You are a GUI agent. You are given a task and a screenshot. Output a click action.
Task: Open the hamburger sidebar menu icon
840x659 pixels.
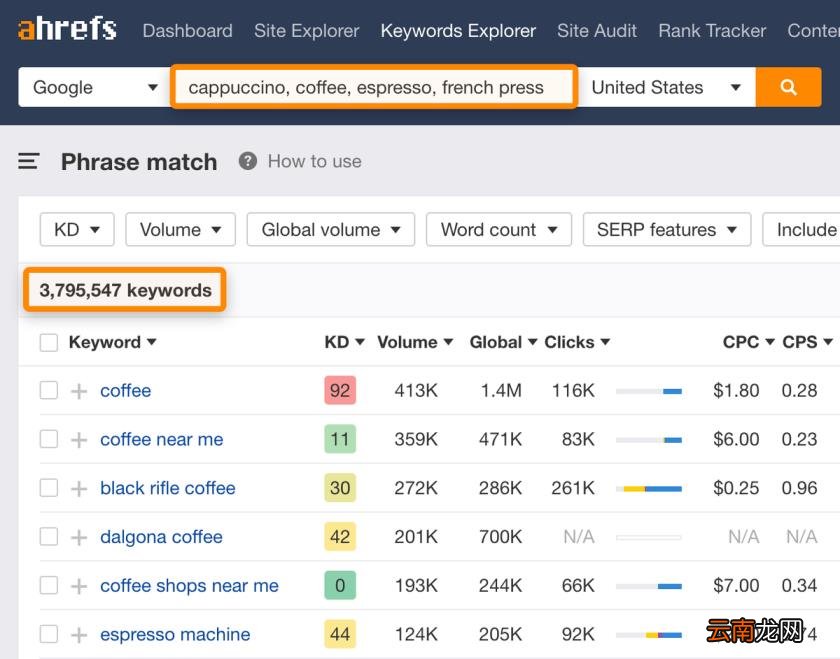[28, 161]
